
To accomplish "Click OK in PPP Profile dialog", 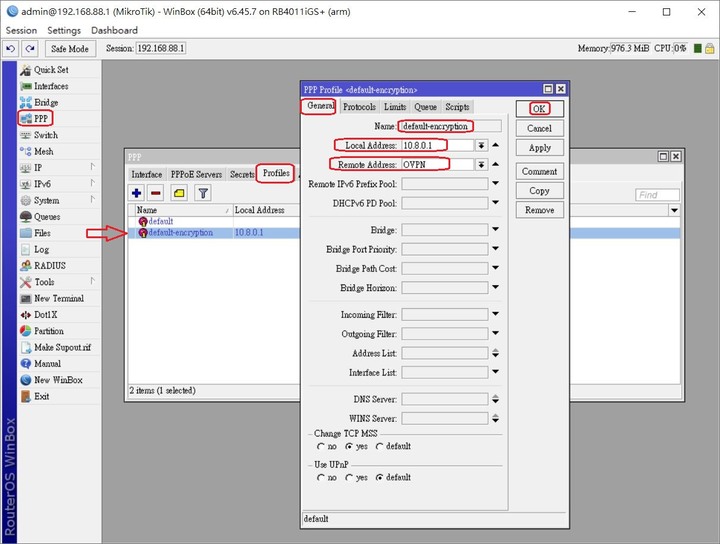I will pos(539,109).
